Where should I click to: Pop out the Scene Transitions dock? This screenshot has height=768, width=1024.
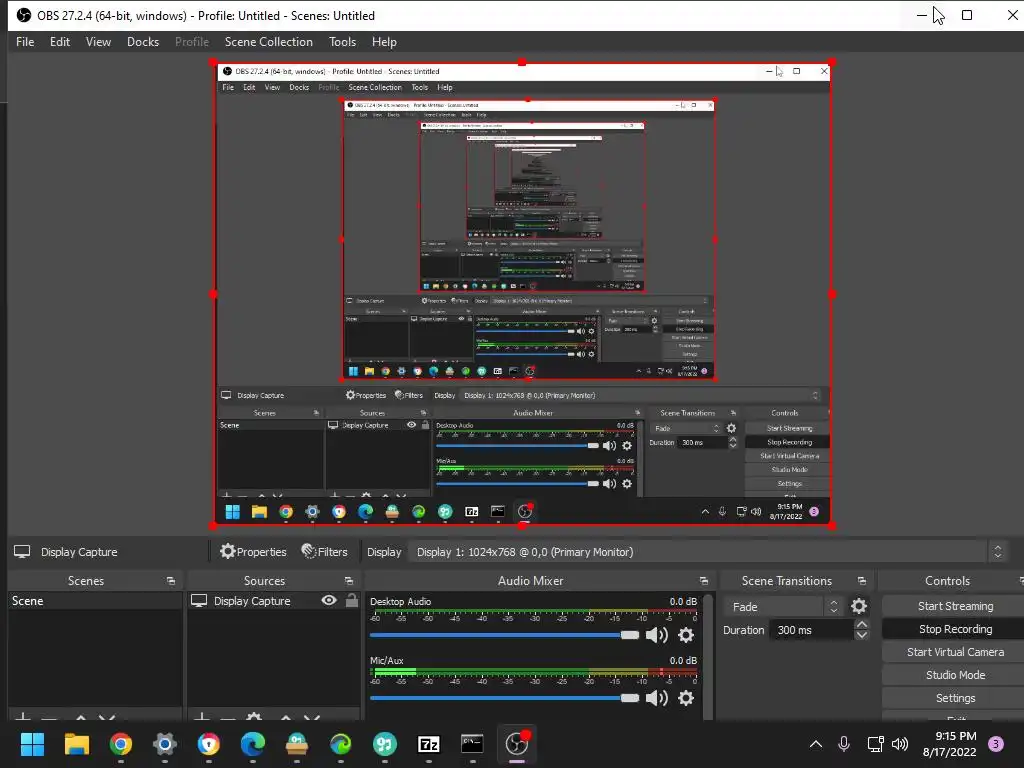coord(861,581)
